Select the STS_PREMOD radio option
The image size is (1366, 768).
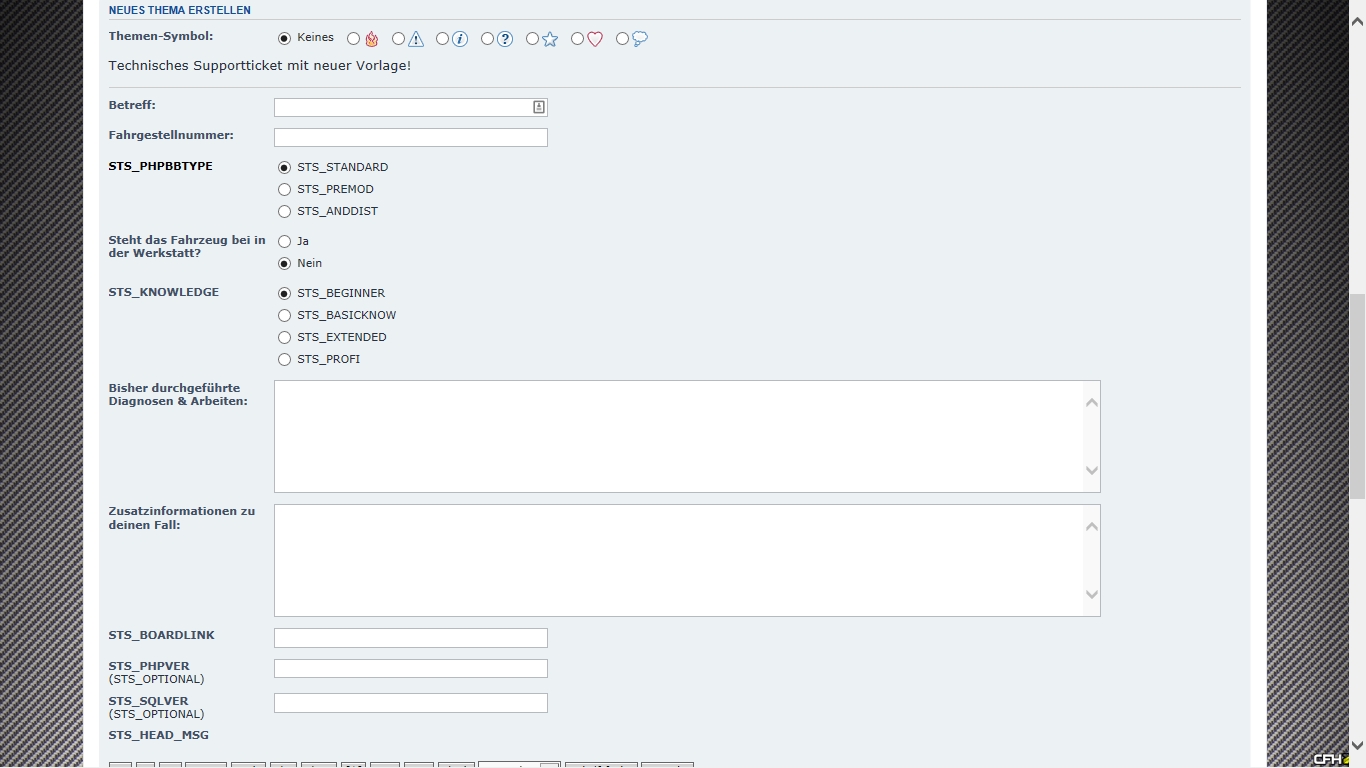coord(285,190)
